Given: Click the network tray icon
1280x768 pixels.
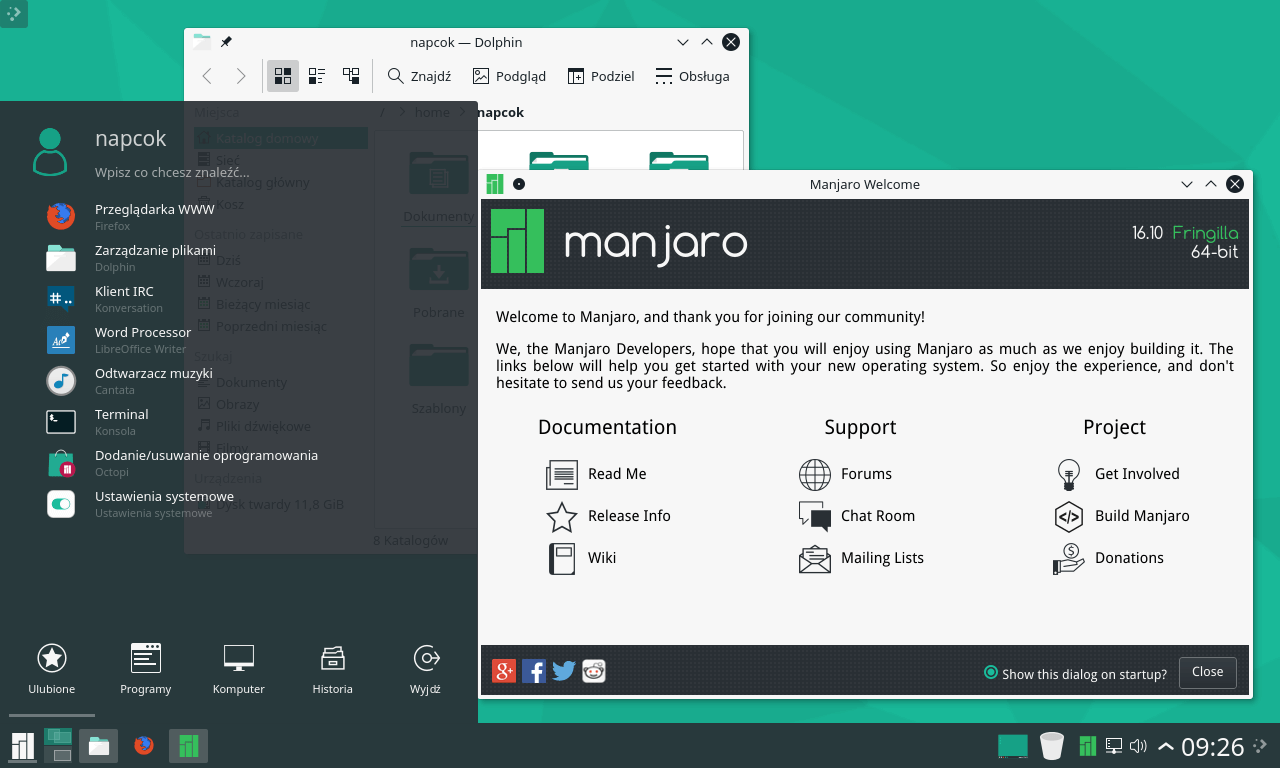Looking at the screenshot, I should (1113, 746).
